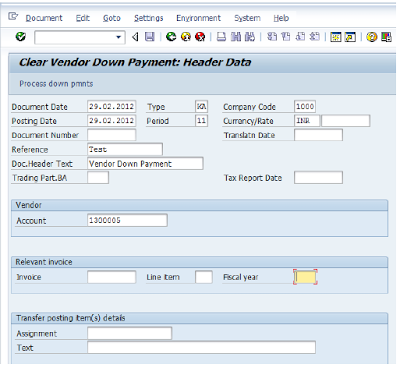Screen dimensions: 400x371
Task: Click the Invoice number field
Action: click(x=111, y=277)
